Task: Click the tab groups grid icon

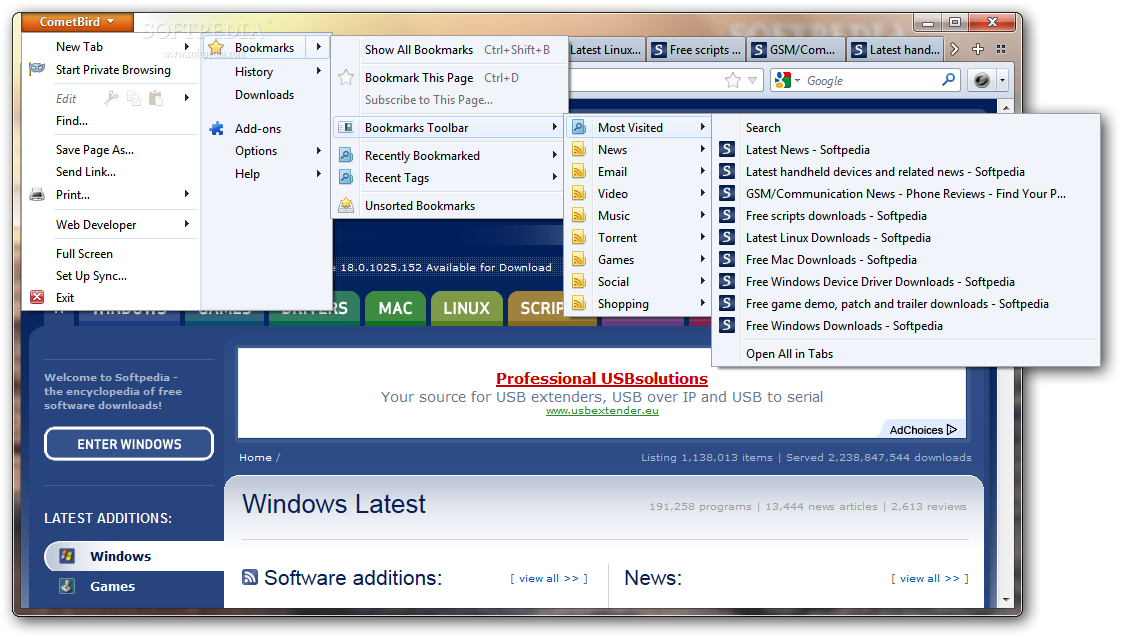Action: click(1001, 49)
